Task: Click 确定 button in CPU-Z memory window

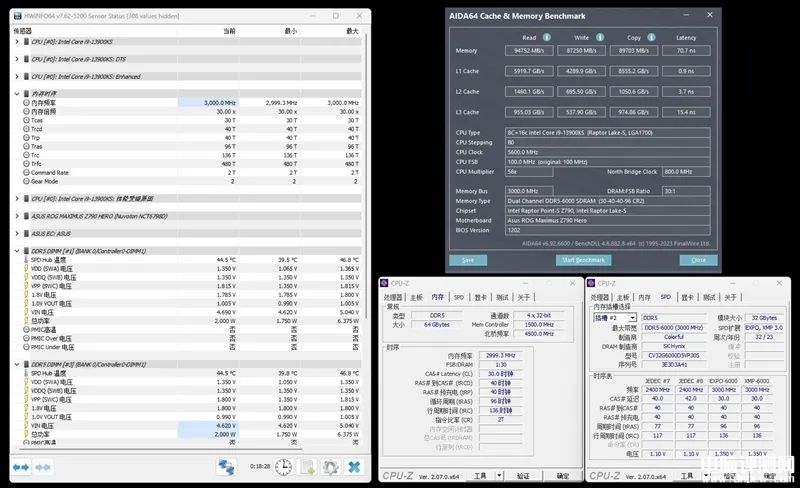Action: [x=563, y=476]
